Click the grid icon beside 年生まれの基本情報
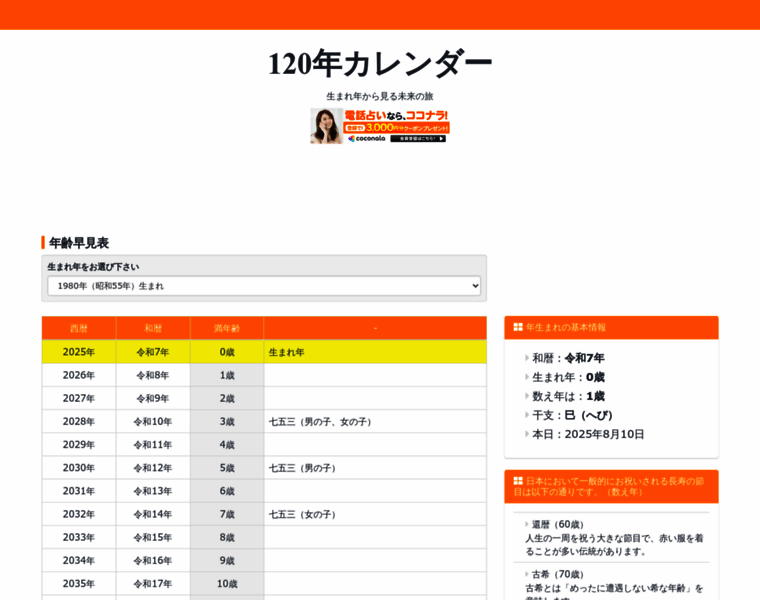 tap(518, 327)
